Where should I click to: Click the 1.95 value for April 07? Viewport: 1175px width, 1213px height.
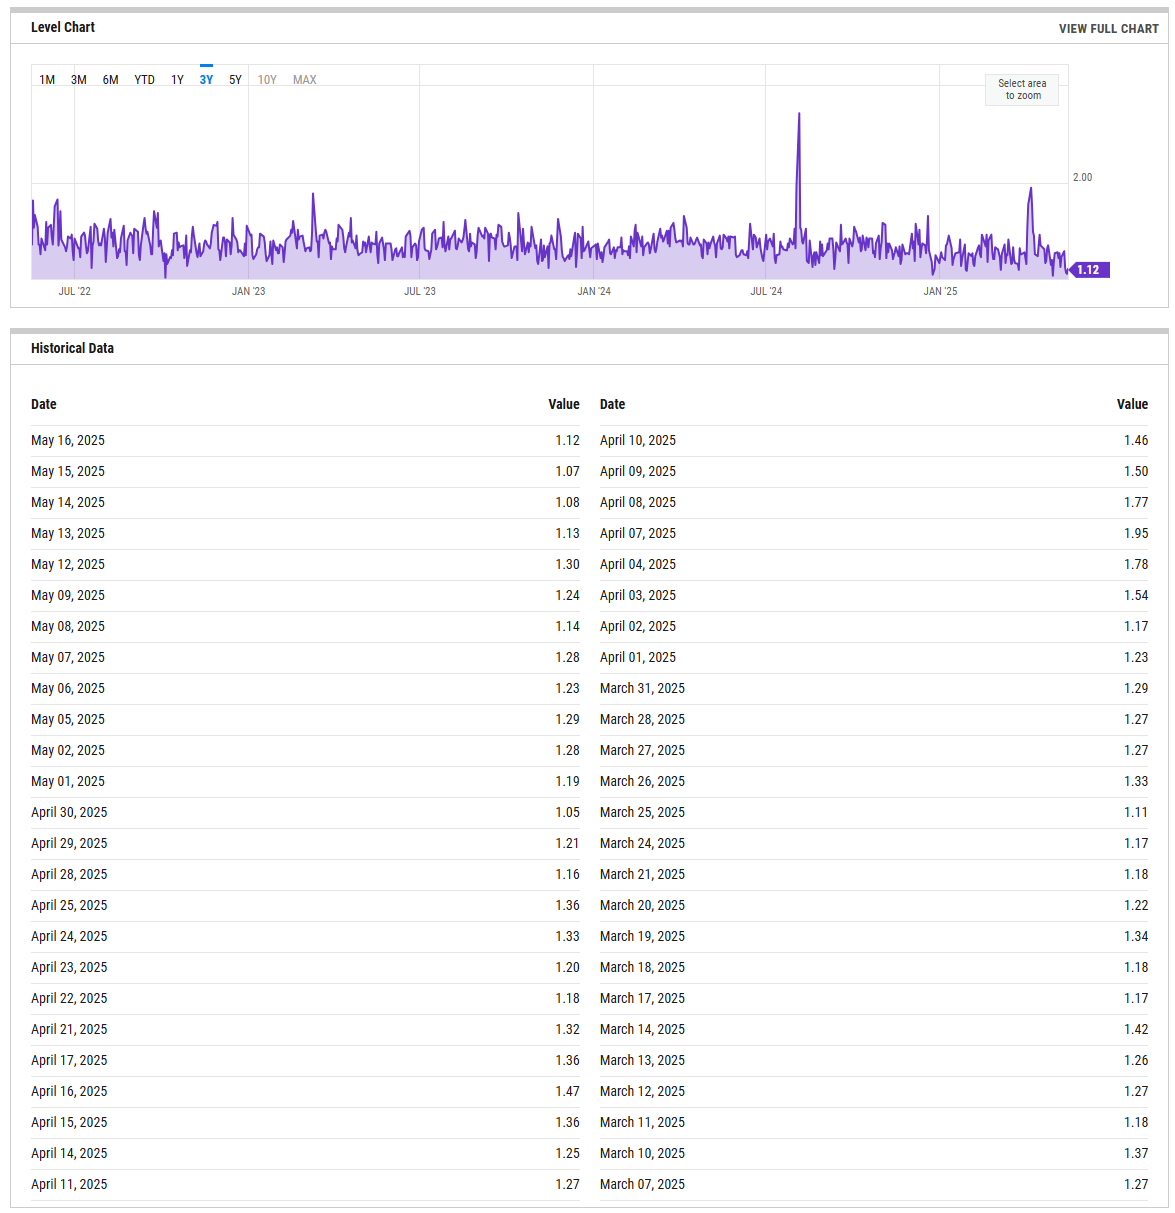(x=1136, y=534)
